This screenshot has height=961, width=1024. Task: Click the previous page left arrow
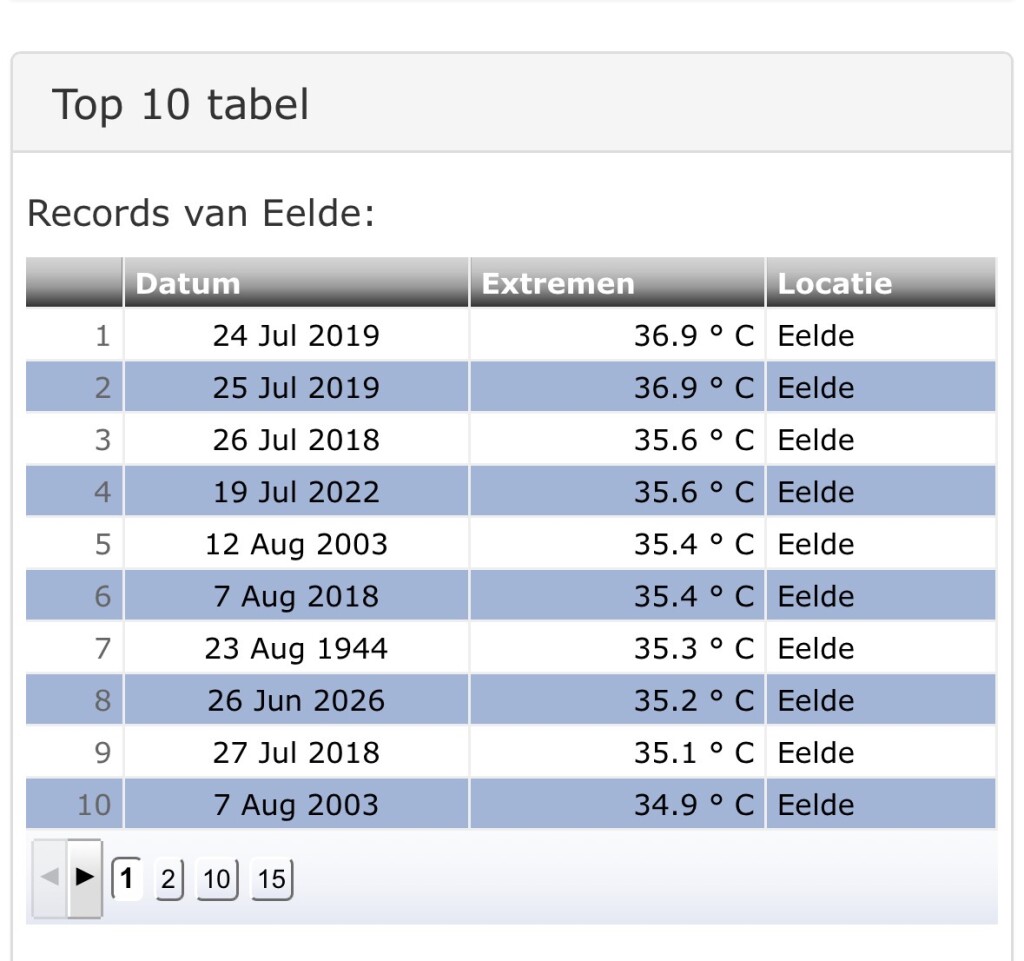[50, 878]
